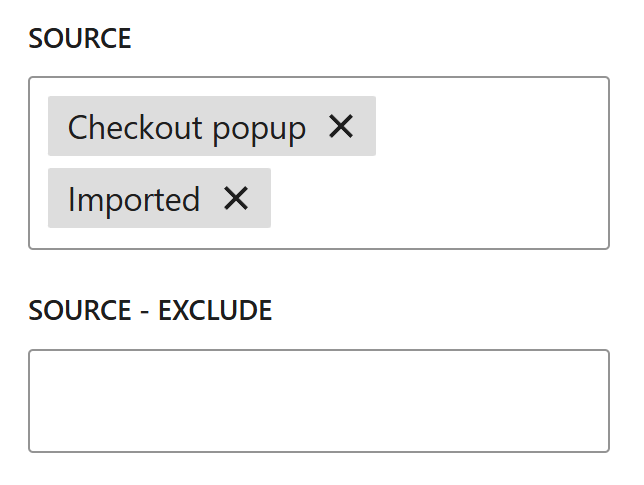This screenshot has height=485, width=644.
Task: Select the Checkout popup tag text
Action: (x=187, y=127)
